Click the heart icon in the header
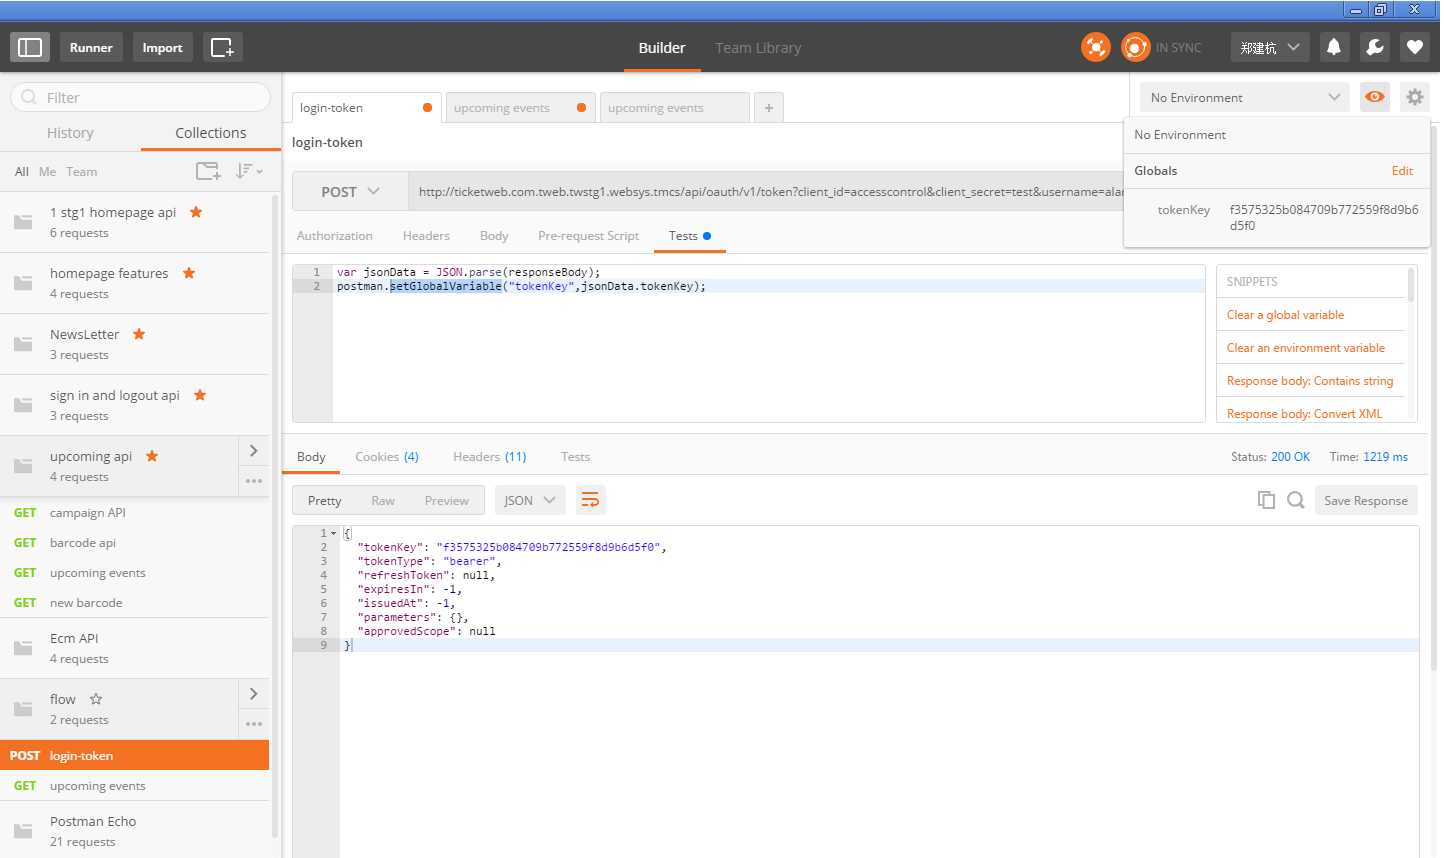The image size is (1444, 858). tap(1414, 47)
